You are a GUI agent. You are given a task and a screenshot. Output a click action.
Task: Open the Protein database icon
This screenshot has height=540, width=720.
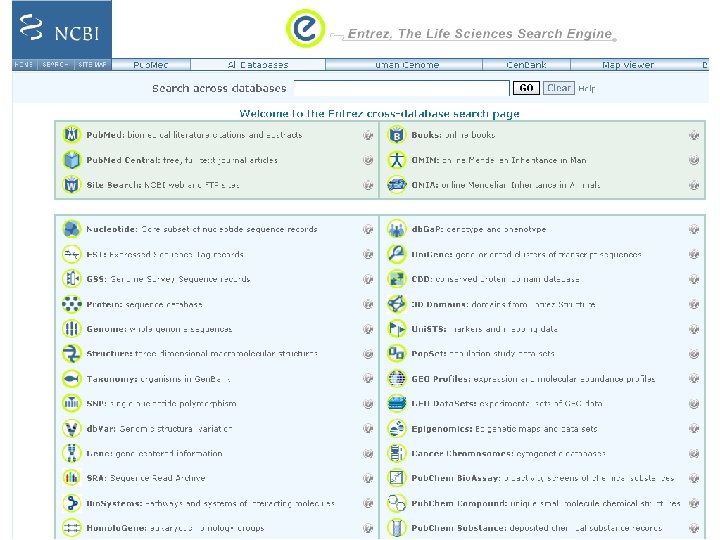coord(72,304)
